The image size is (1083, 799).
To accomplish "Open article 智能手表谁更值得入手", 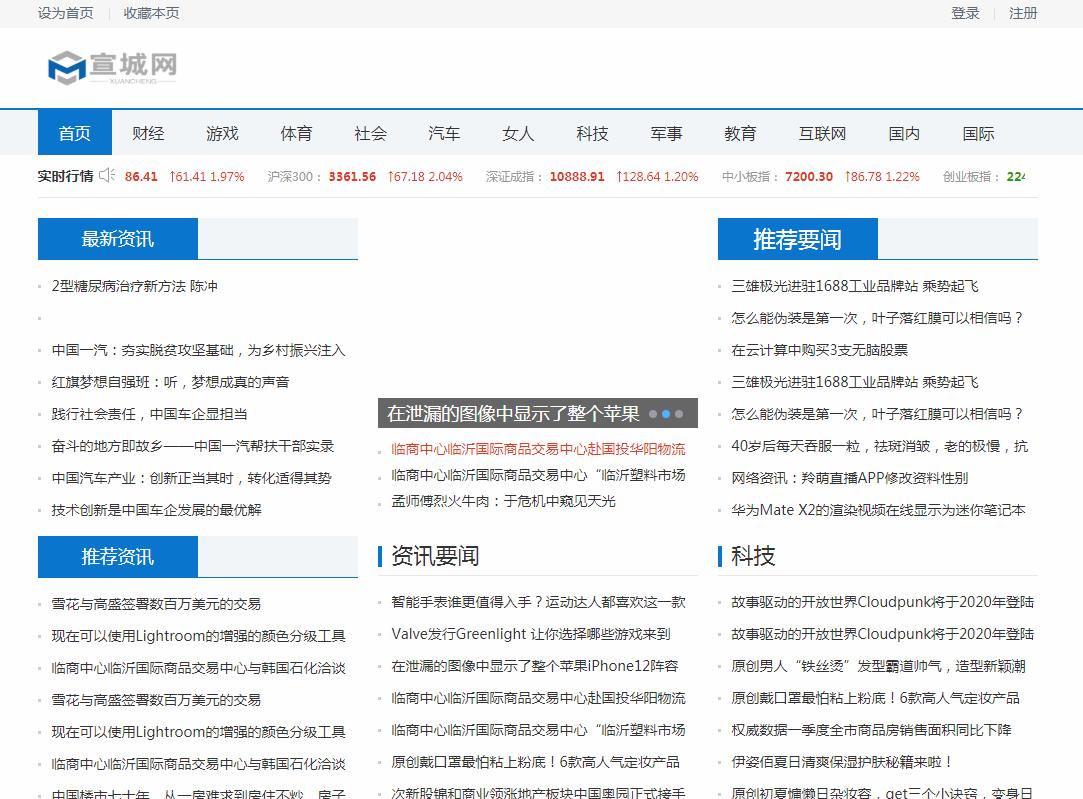I will (x=538, y=602).
